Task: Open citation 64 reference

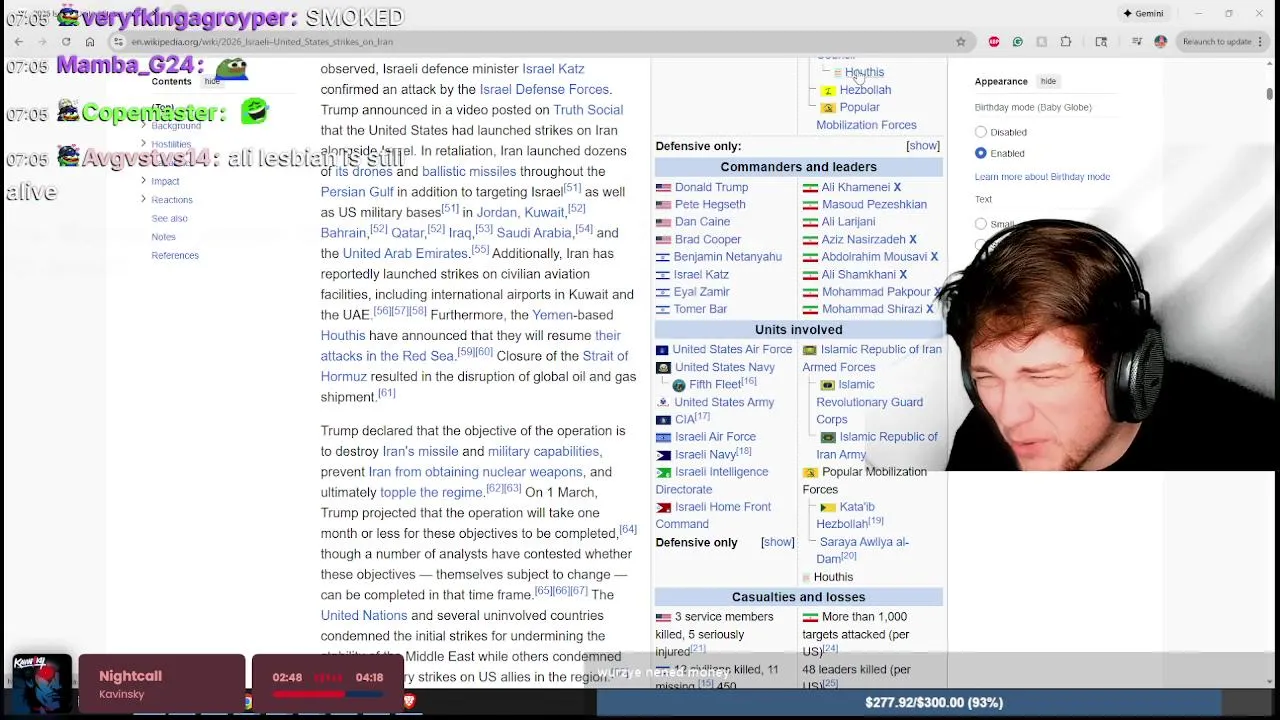Action: point(627,528)
